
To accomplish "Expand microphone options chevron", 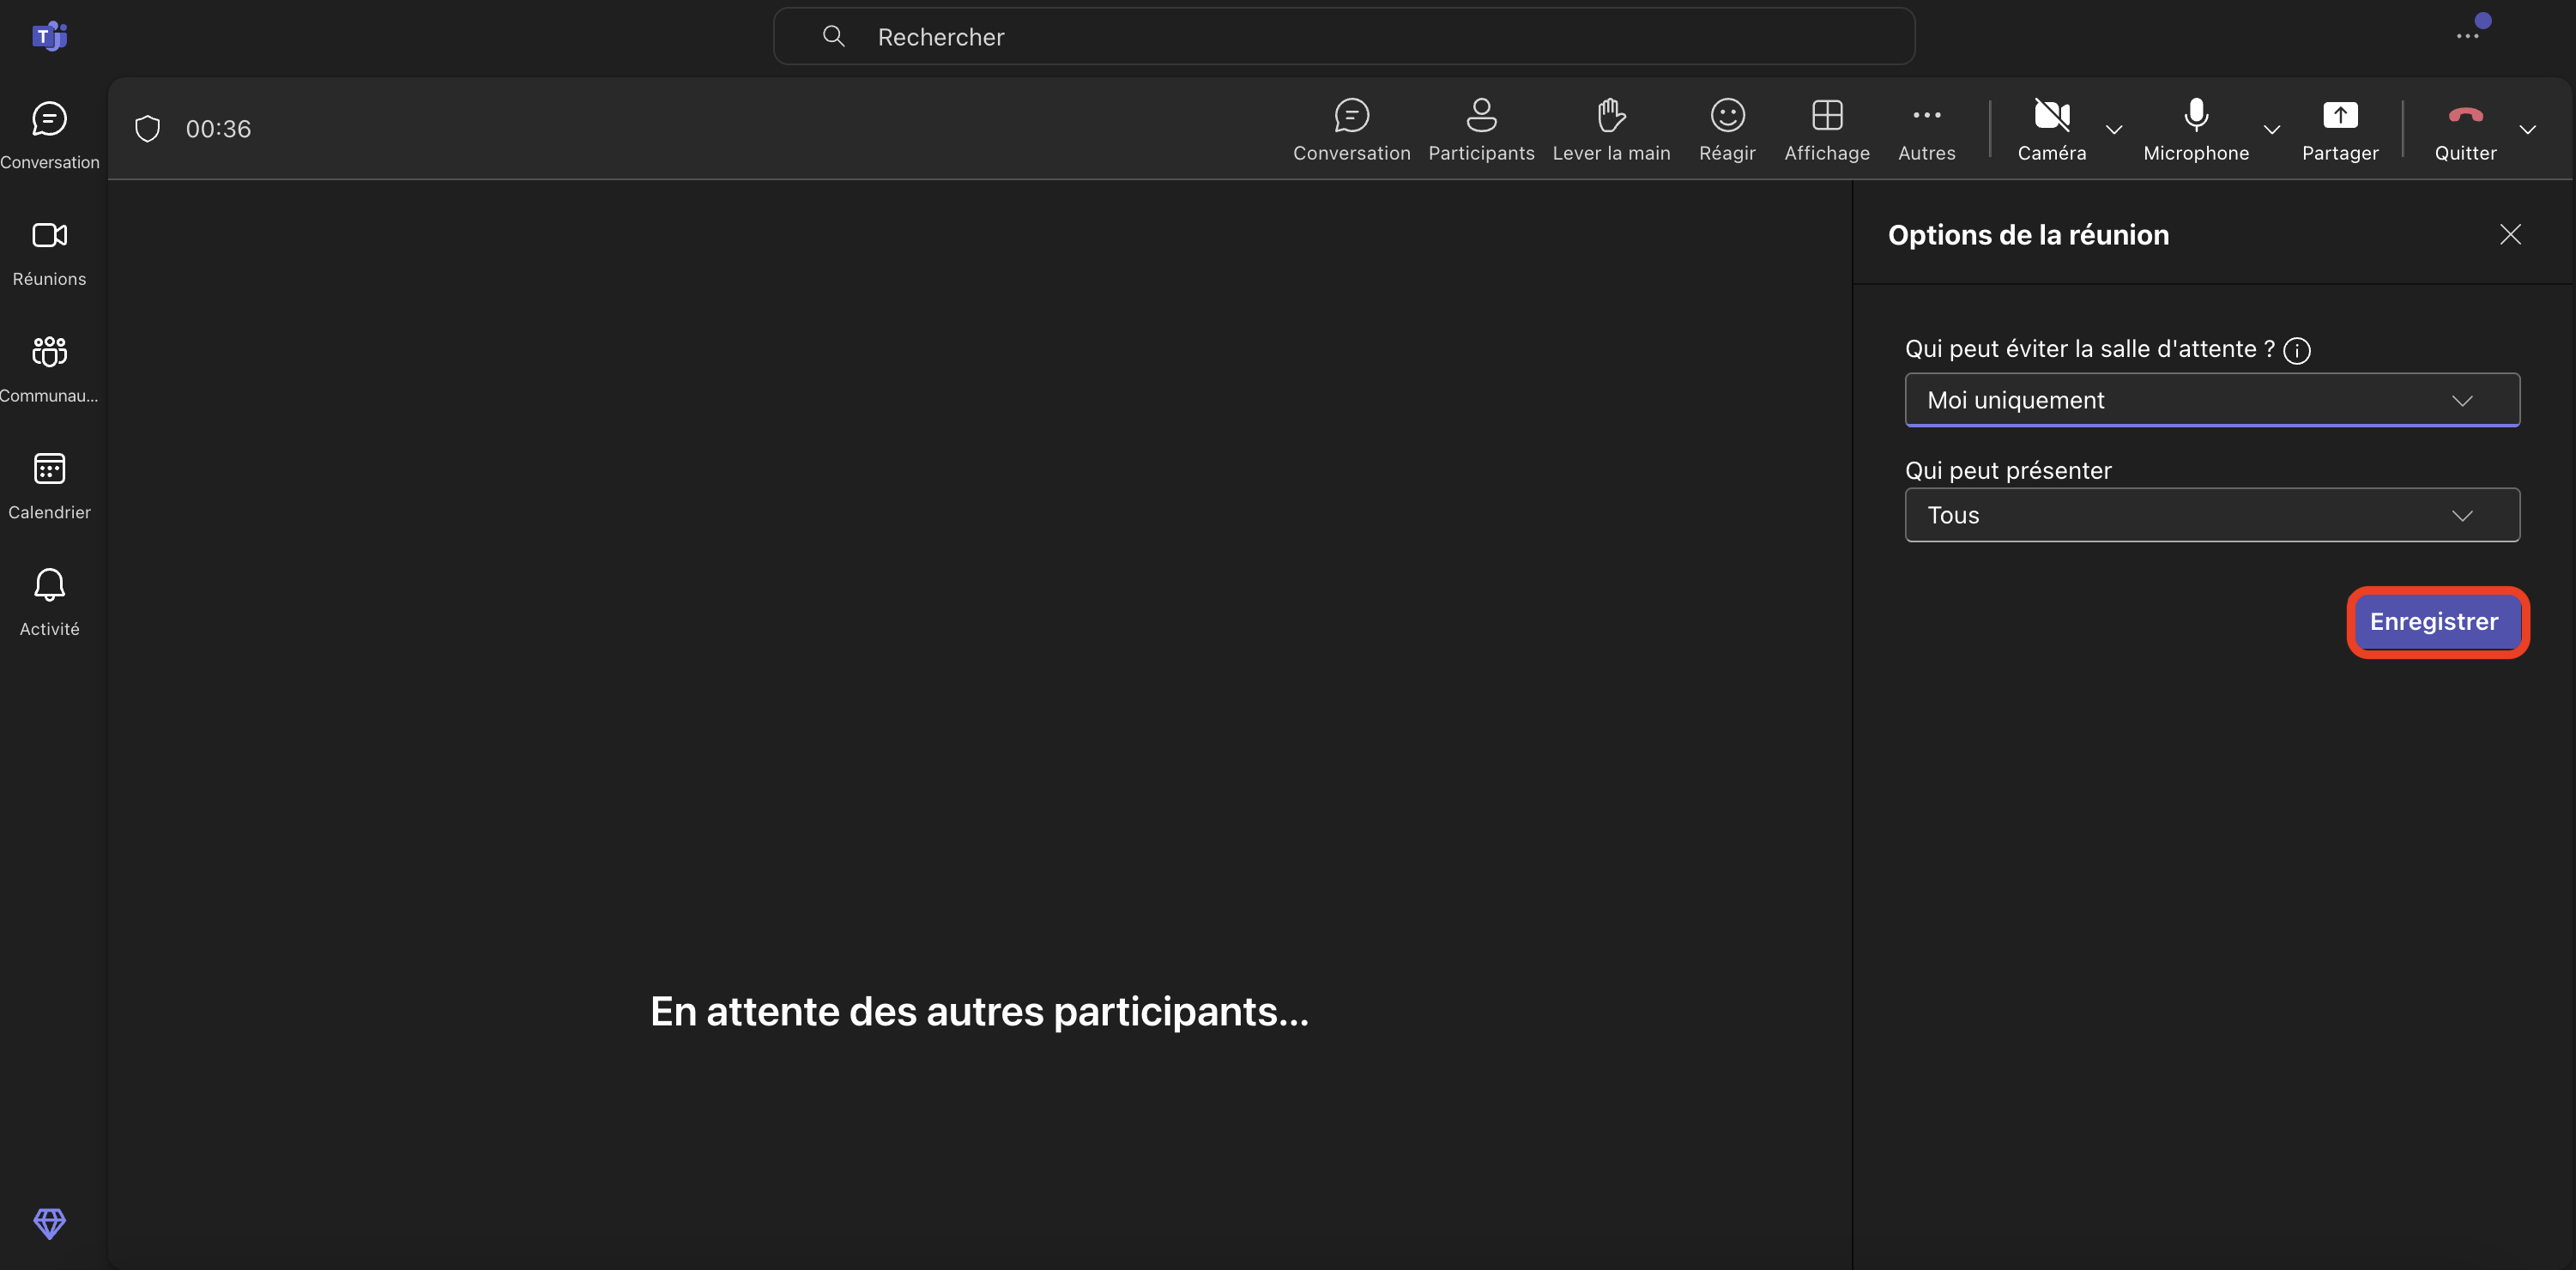I will click(2272, 130).
